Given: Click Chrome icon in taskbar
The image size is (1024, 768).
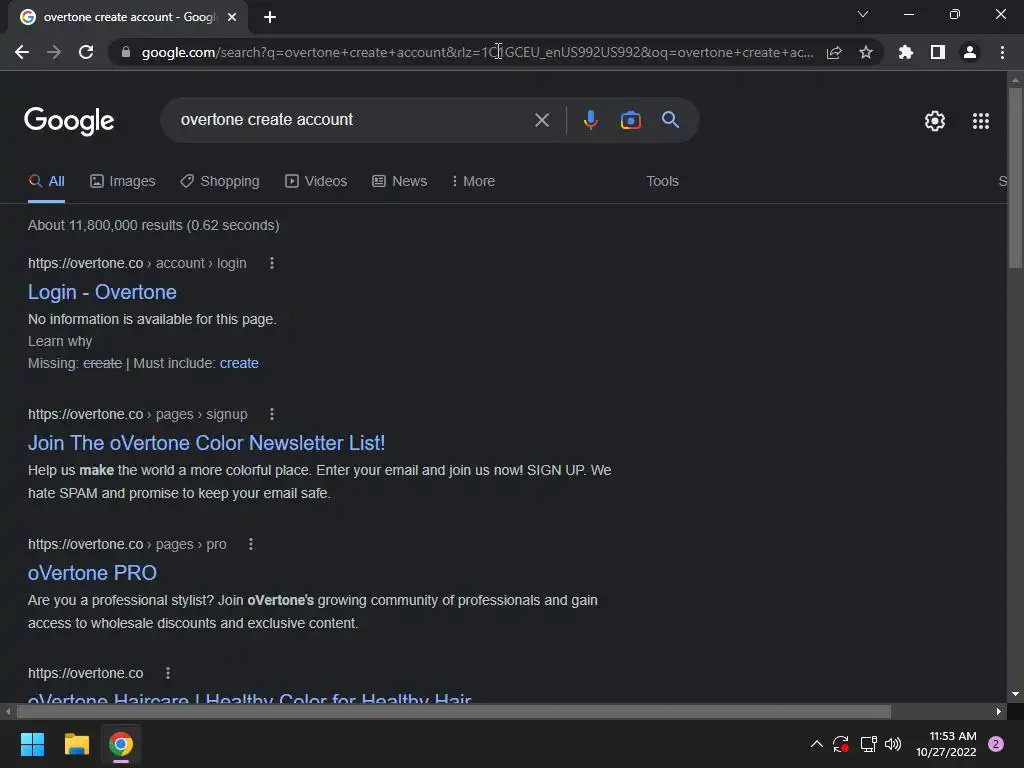Looking at the screenshot, I should 121,744.
